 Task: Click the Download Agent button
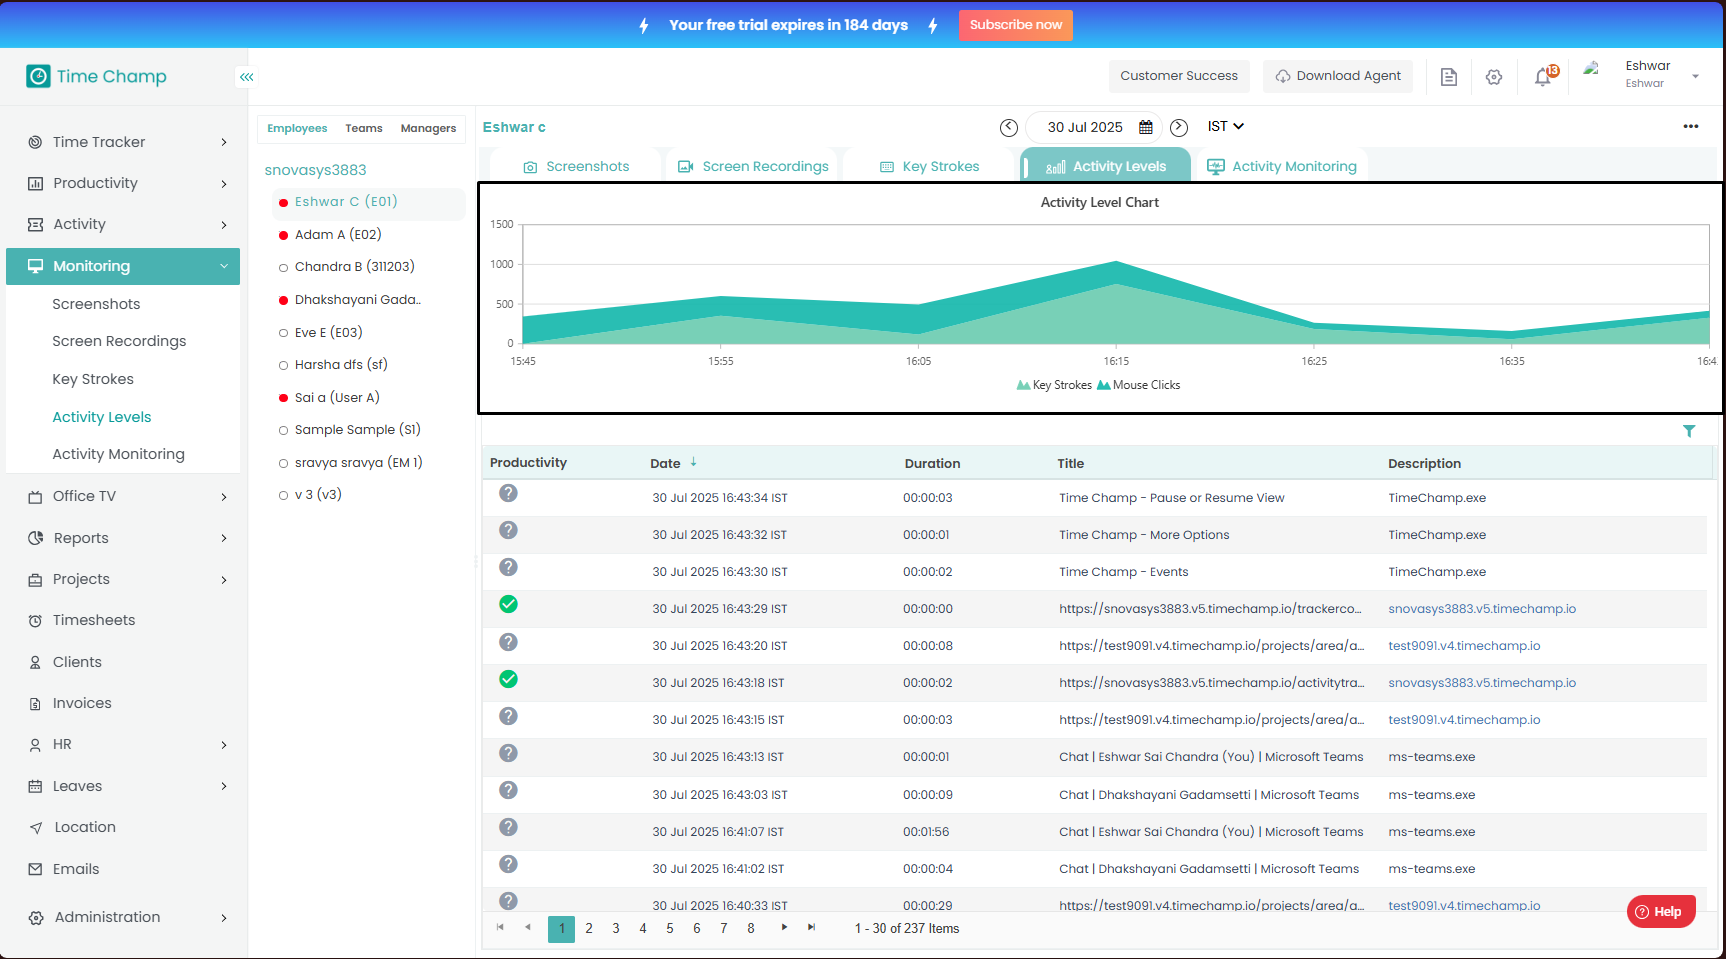tap(1337, 76)
